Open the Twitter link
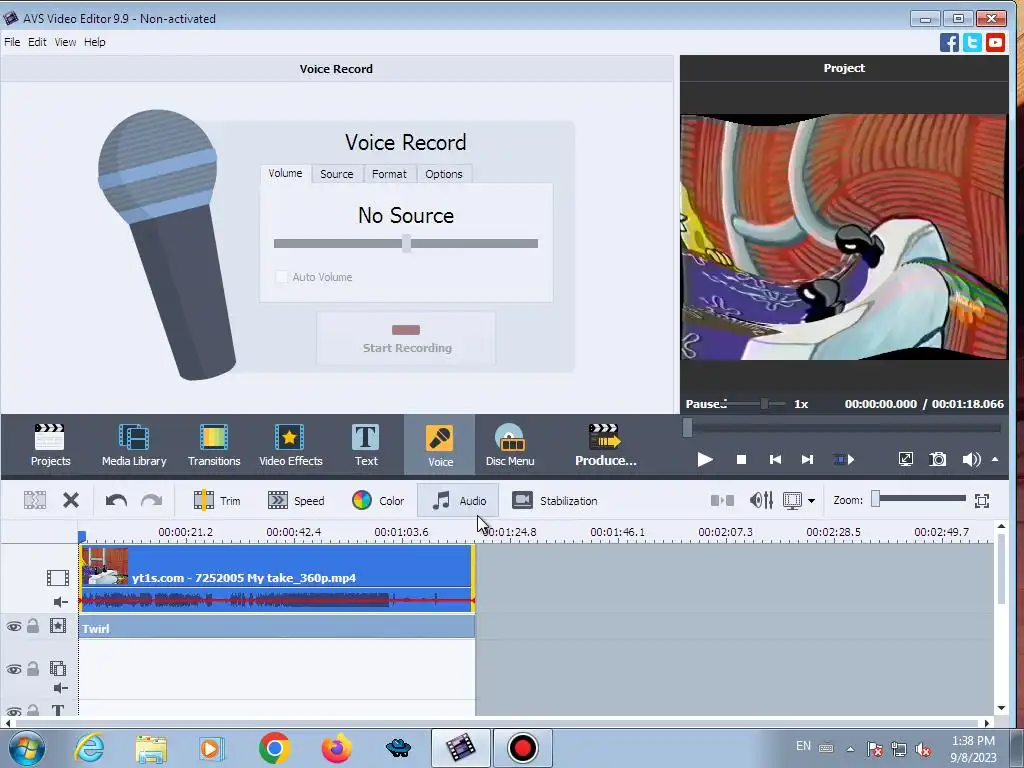Screen dimensions: 1024x768 (972, 42)
